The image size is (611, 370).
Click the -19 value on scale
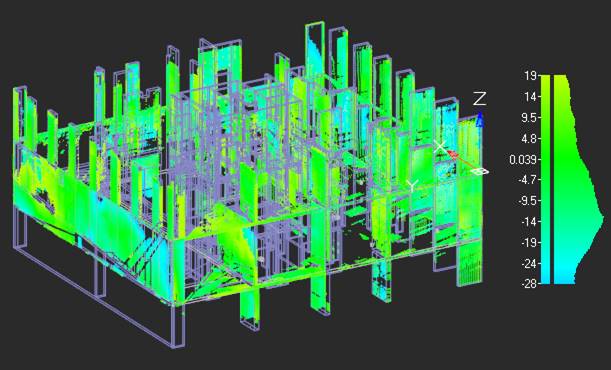tap(528, 243)
